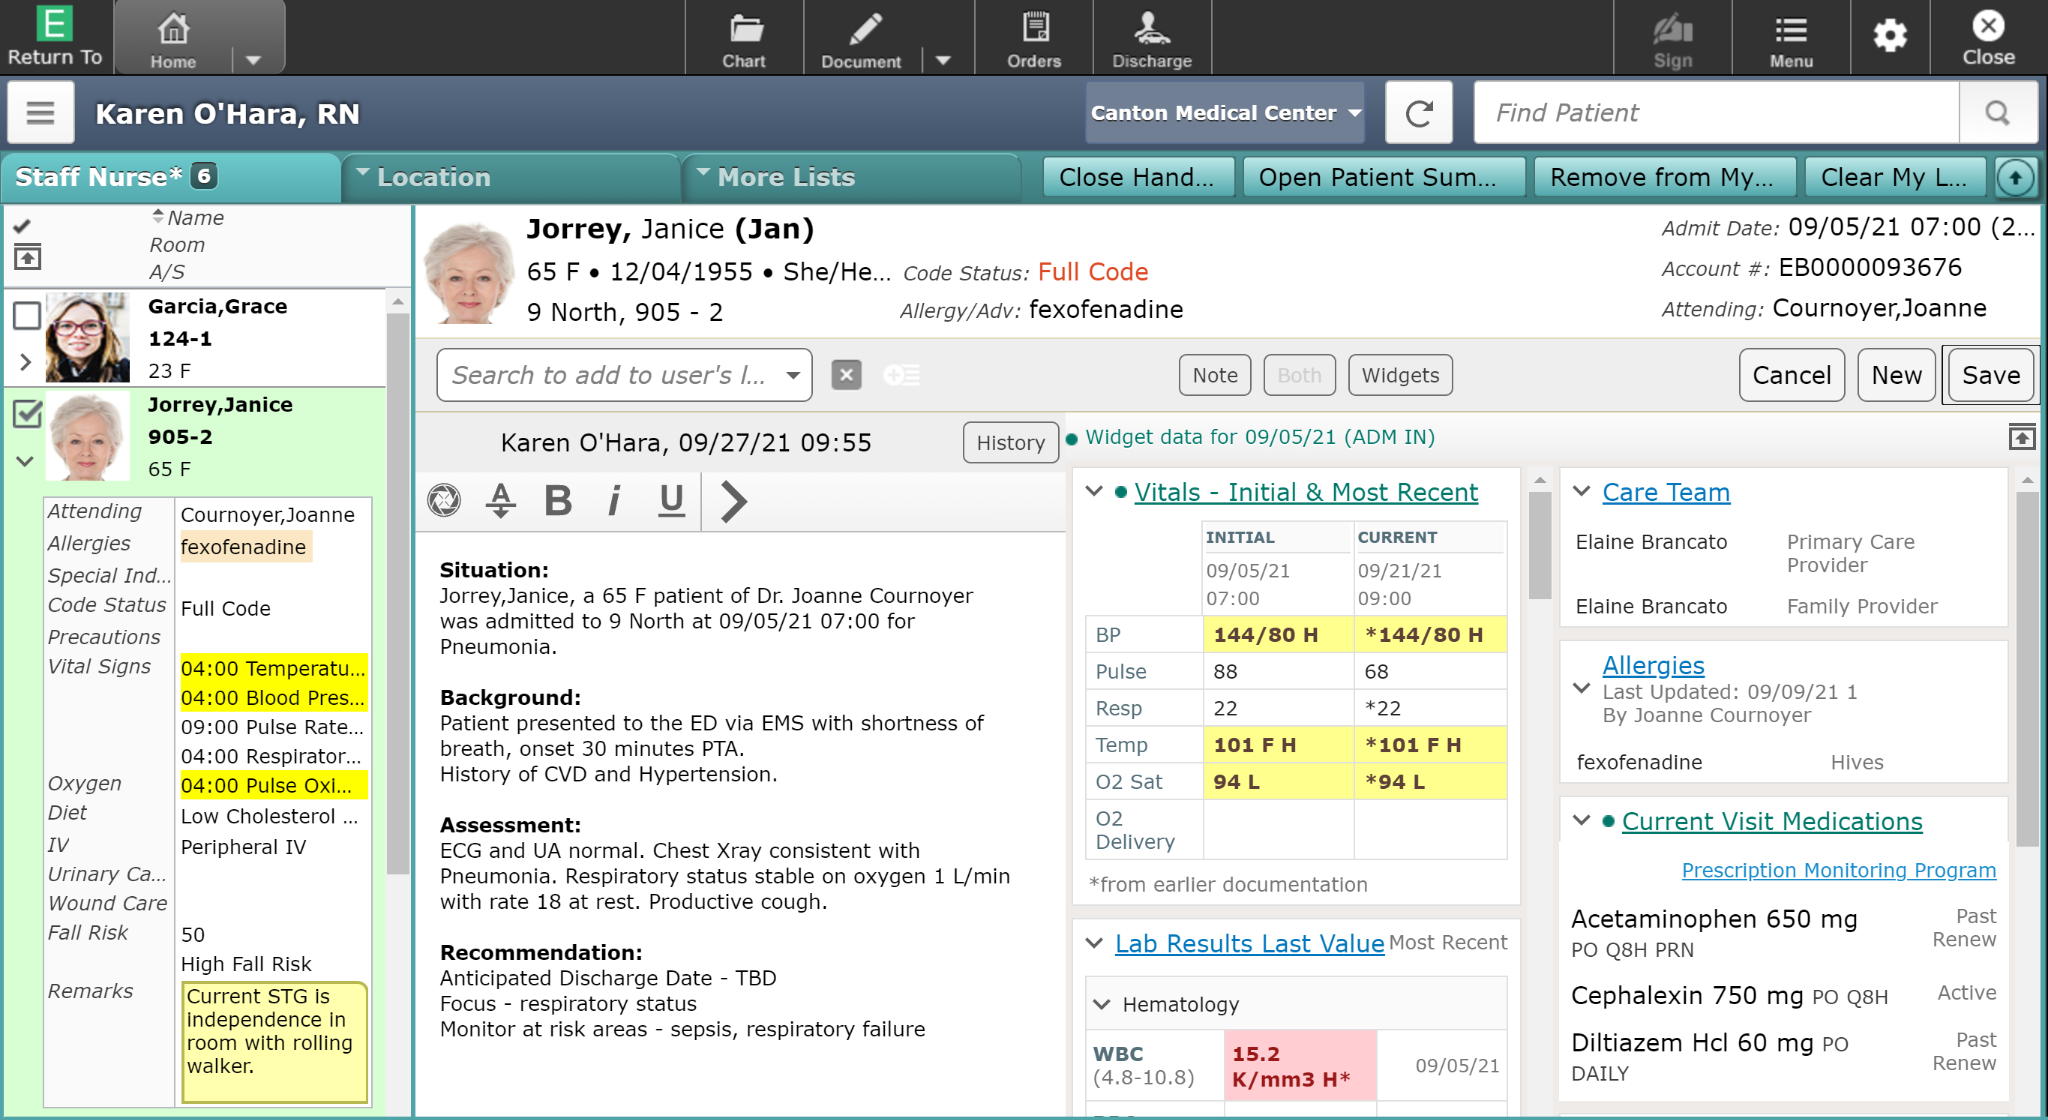Collapse the Hematology lab section
The image size is (2048, 1120).
(x=1102, y=1004)
